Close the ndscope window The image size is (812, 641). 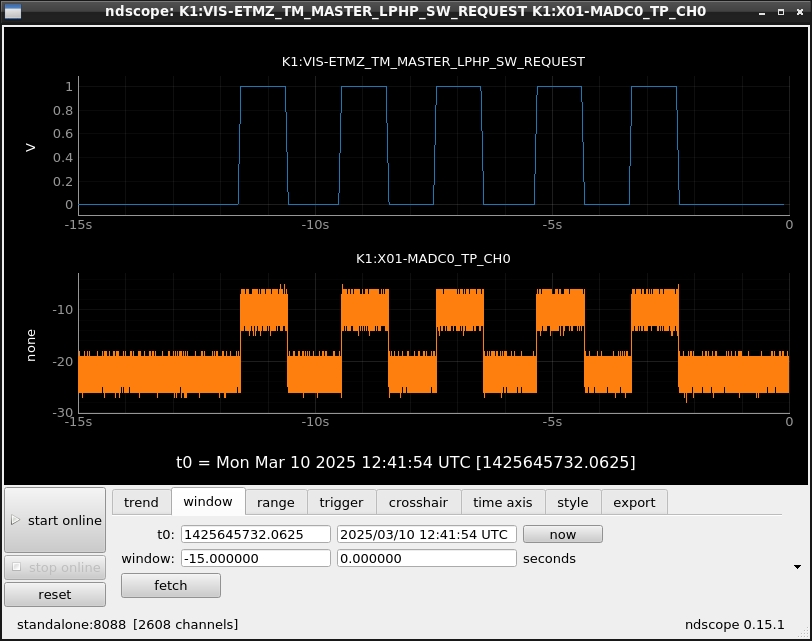click(x=800, y=12)
